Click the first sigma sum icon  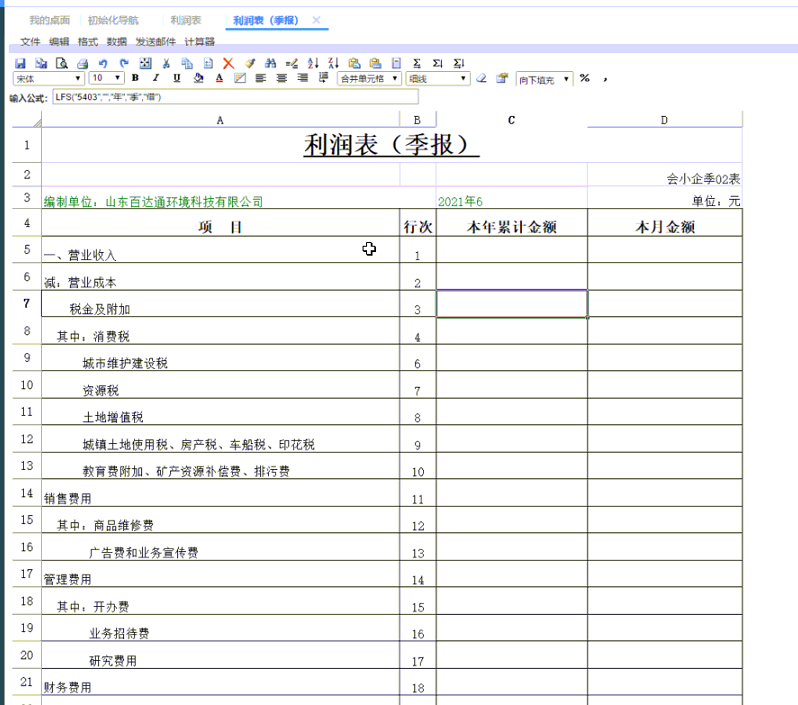[x=417, y=63]
